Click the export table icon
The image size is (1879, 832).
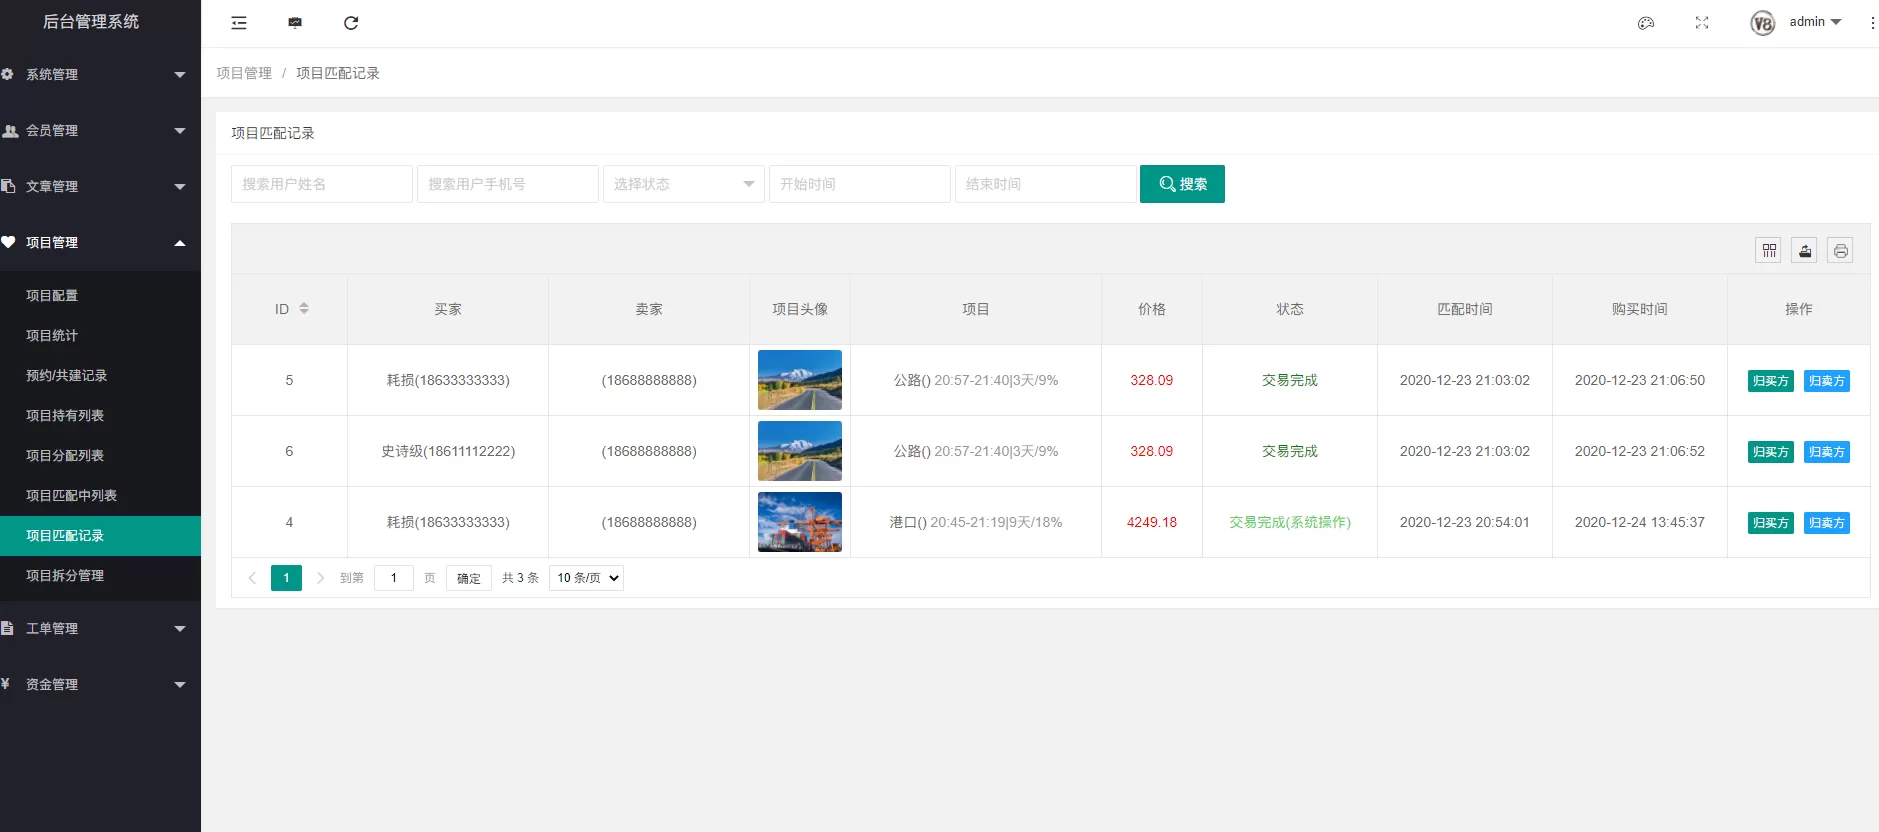tap(1805, 250)
